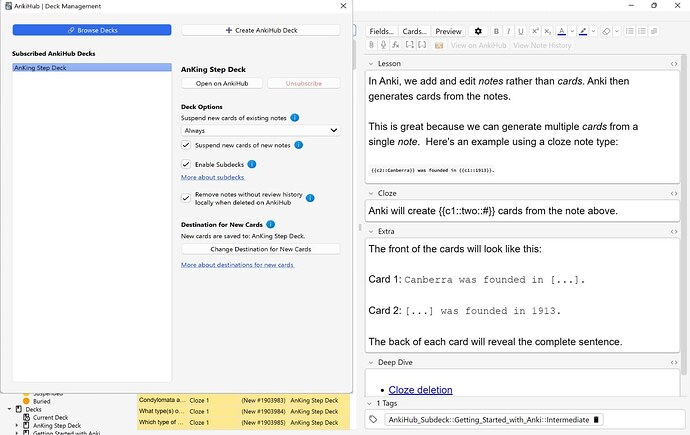Toggle Remove notes without review history checkbox
Viewport: 690px width, 435px height.
(x=186, y=198)
